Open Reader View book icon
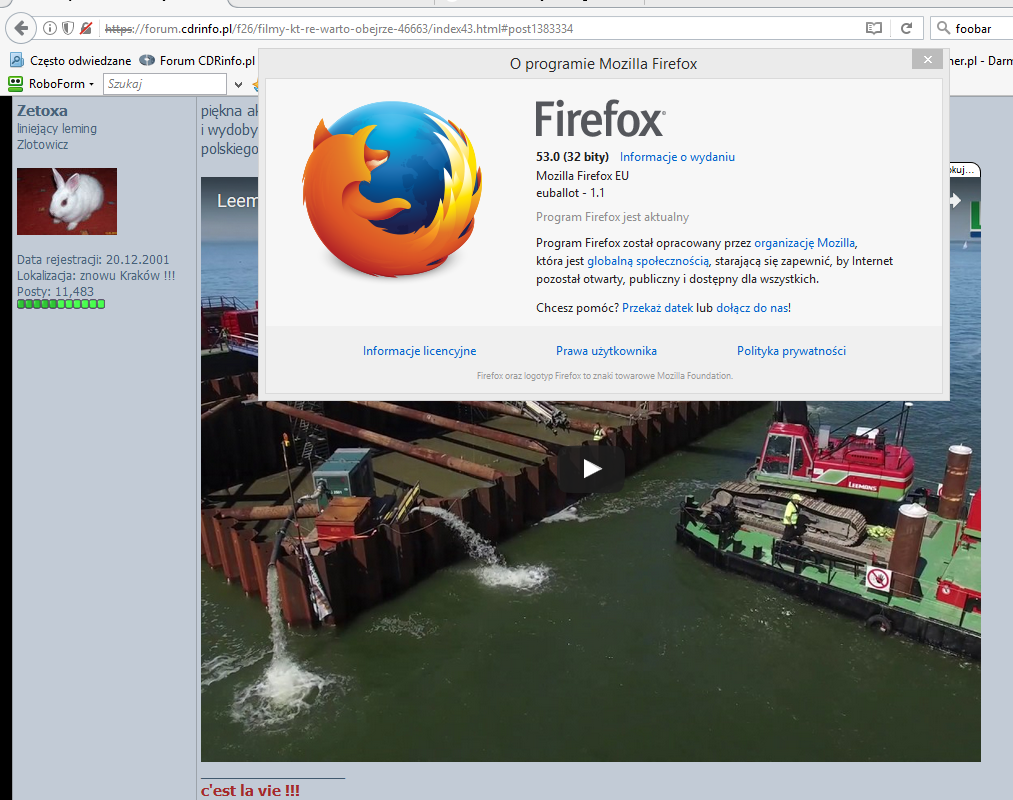The height and width of the screenshot is (800, 1013). click(x=873, y=28)
